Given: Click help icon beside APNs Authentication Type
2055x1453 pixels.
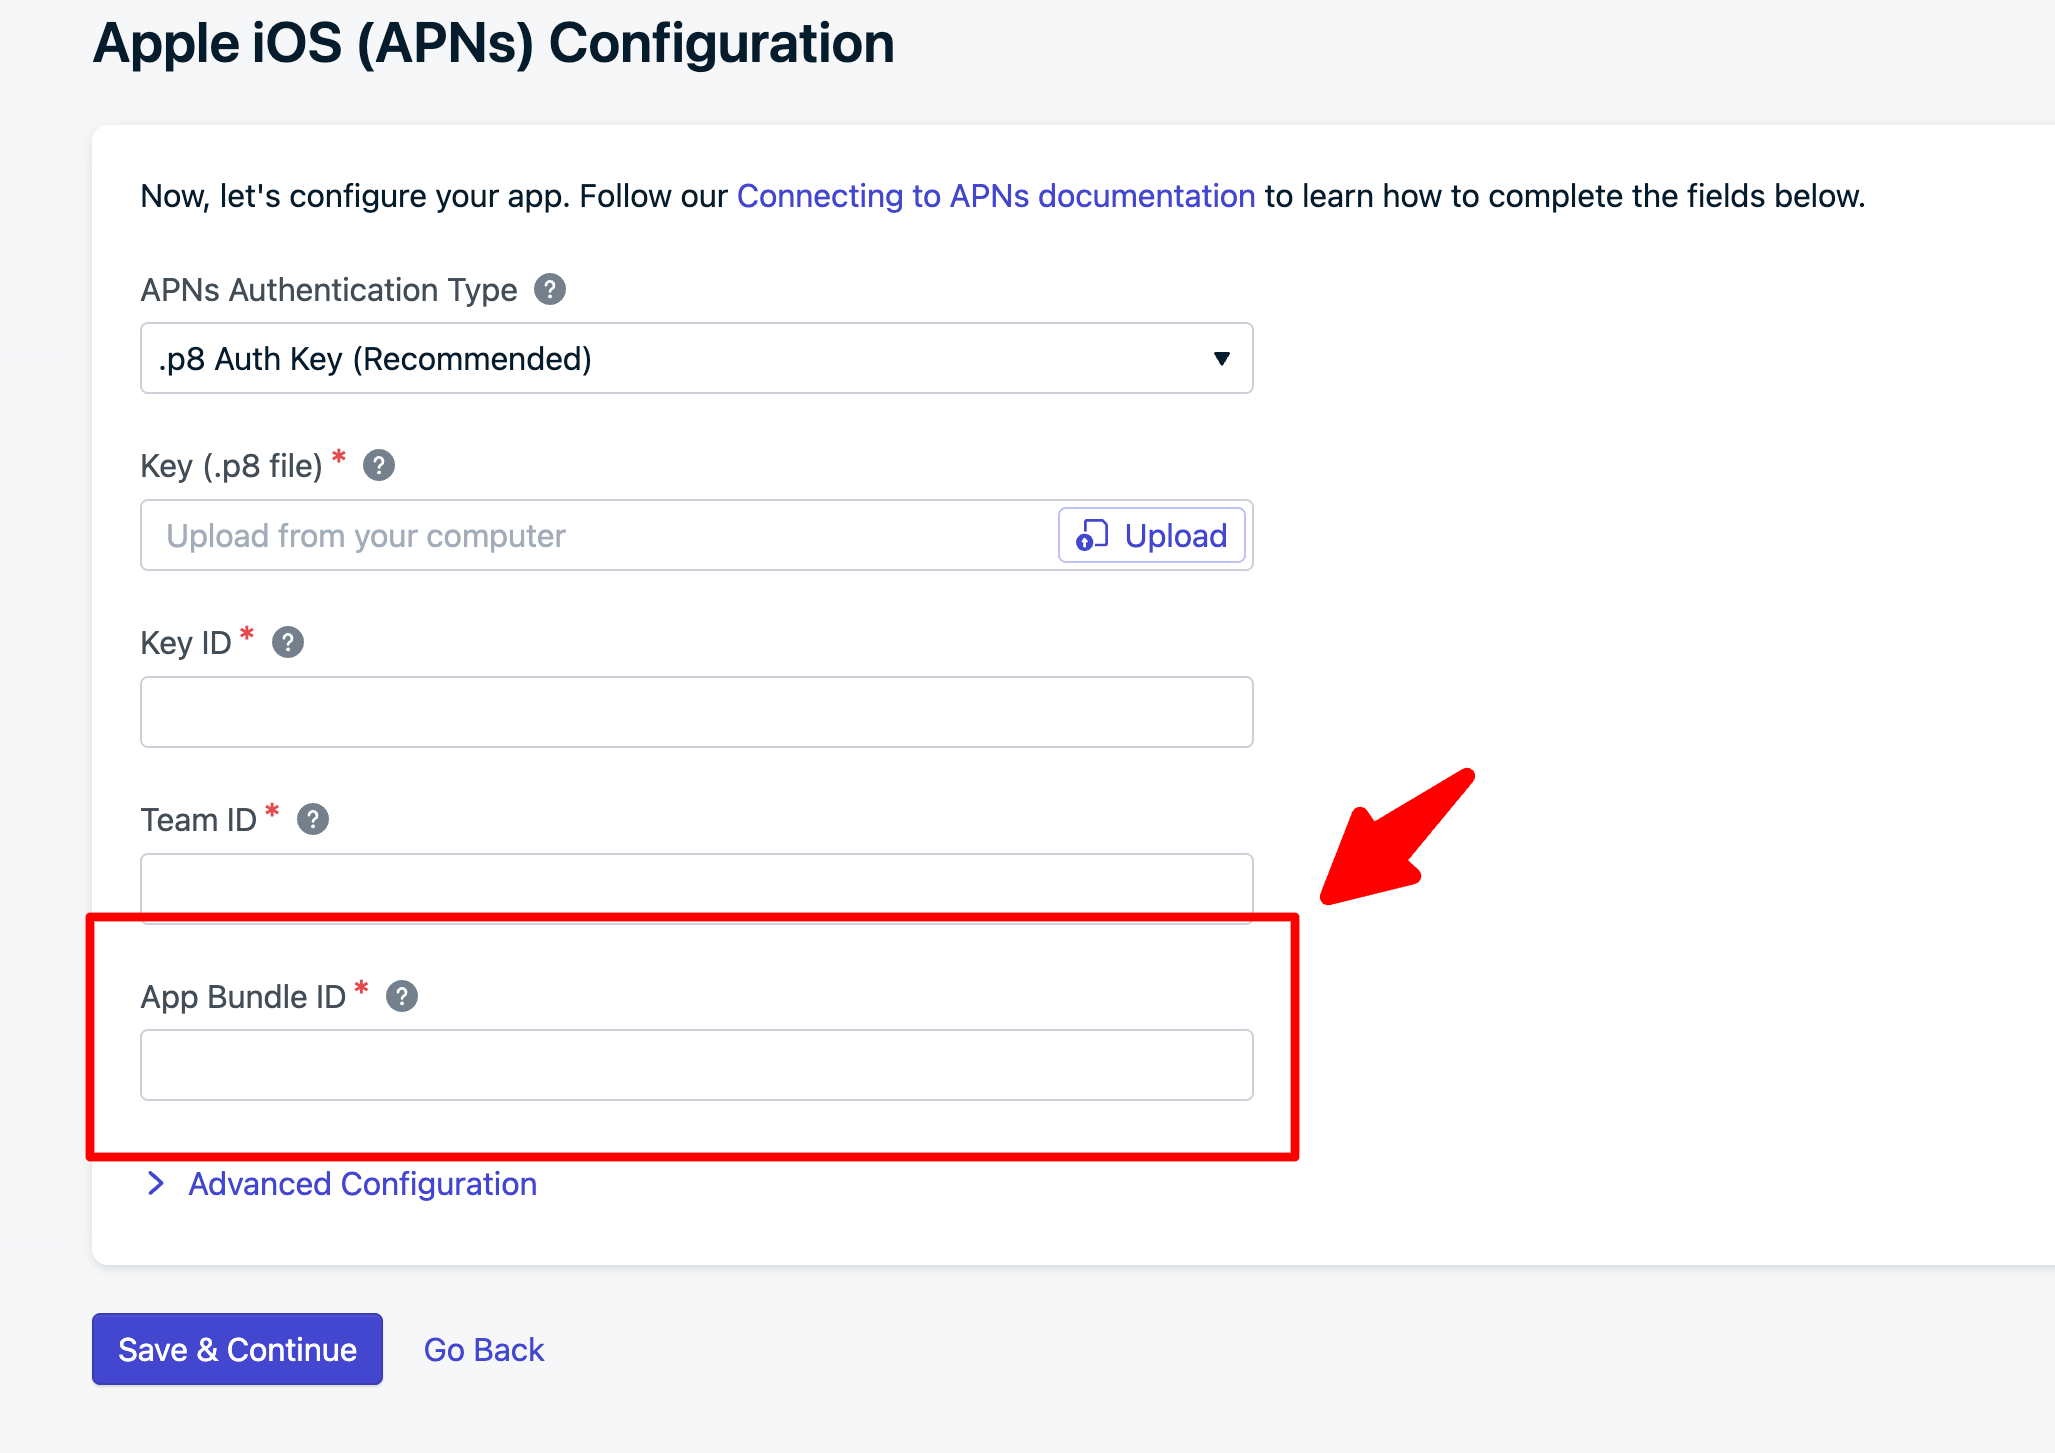Looking at the screenshot, I should [550, 290].
